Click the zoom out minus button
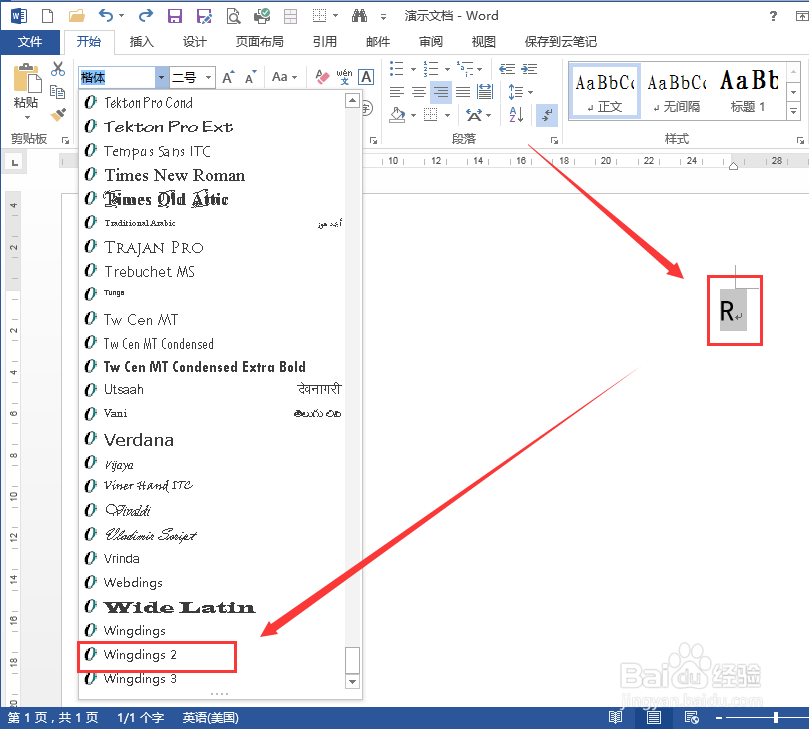This screenshot has width=809, height=729. pyautogui.click(x=719, y=717)
